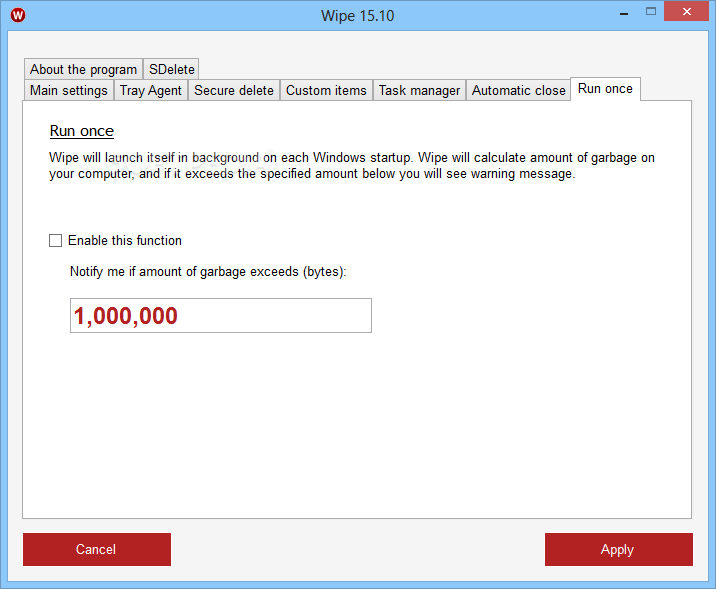
Task: Apply the settings
Action: pos(619,549)
